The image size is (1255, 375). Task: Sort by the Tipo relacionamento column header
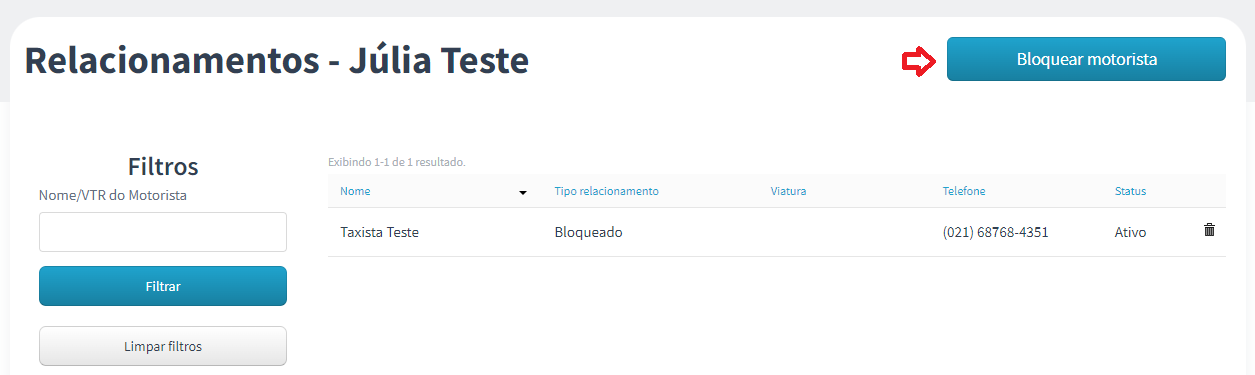click(606, 191)
